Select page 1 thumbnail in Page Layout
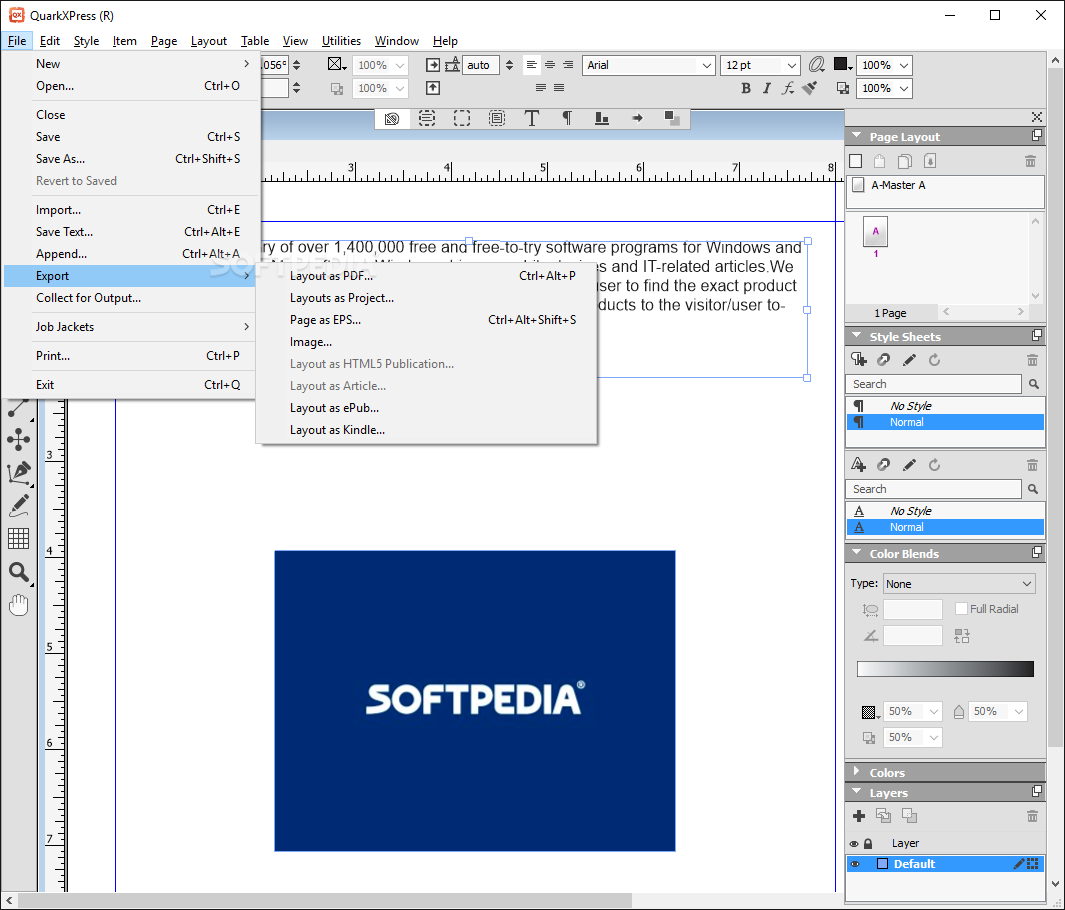 (x=876, y=232)
